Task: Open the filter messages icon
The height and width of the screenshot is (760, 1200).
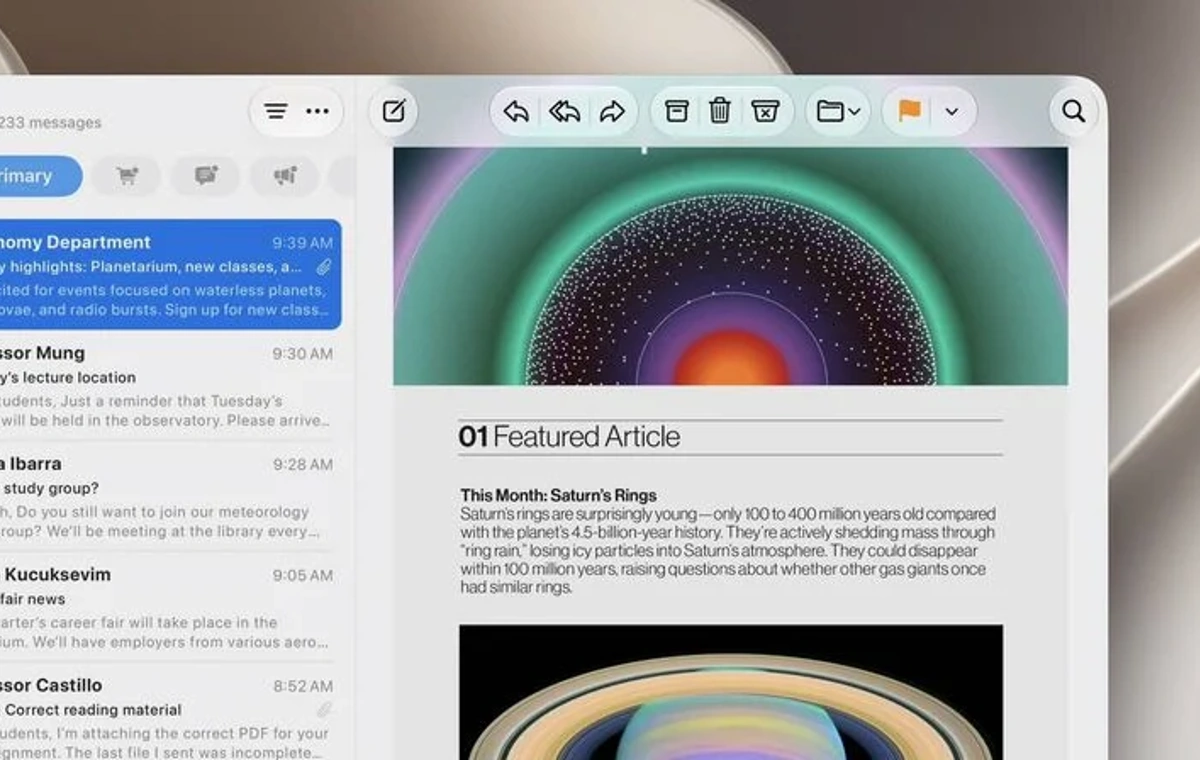Action: [276, 111]
